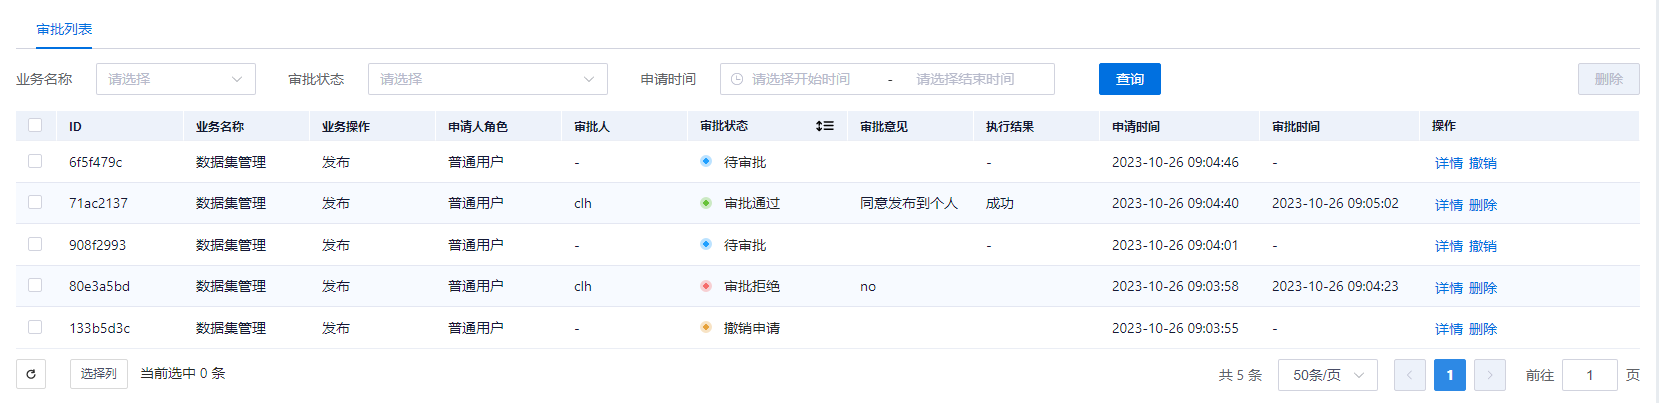
Task: Click the 选择列 button
Action: [98, 374]
